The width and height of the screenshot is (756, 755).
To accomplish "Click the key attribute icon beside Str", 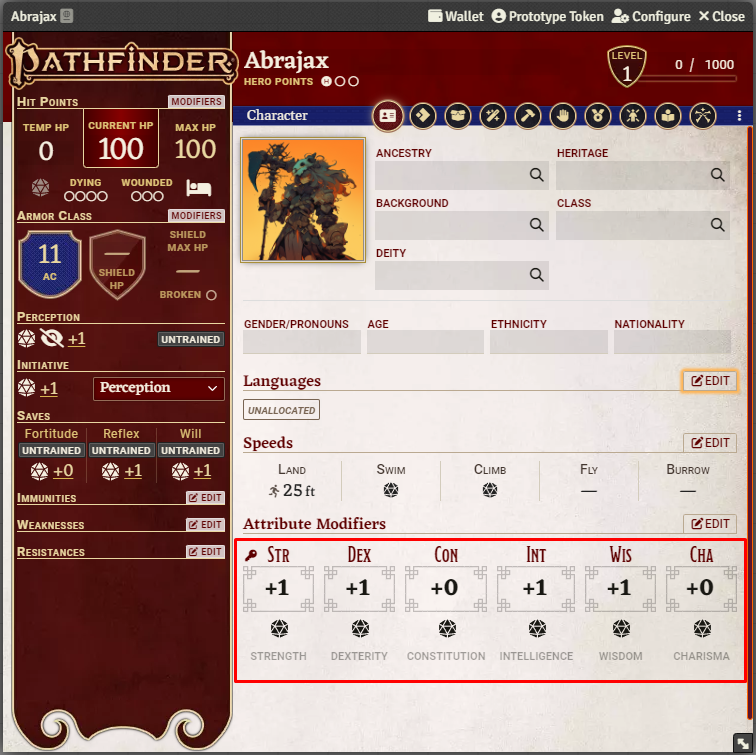I will [251, 556].
